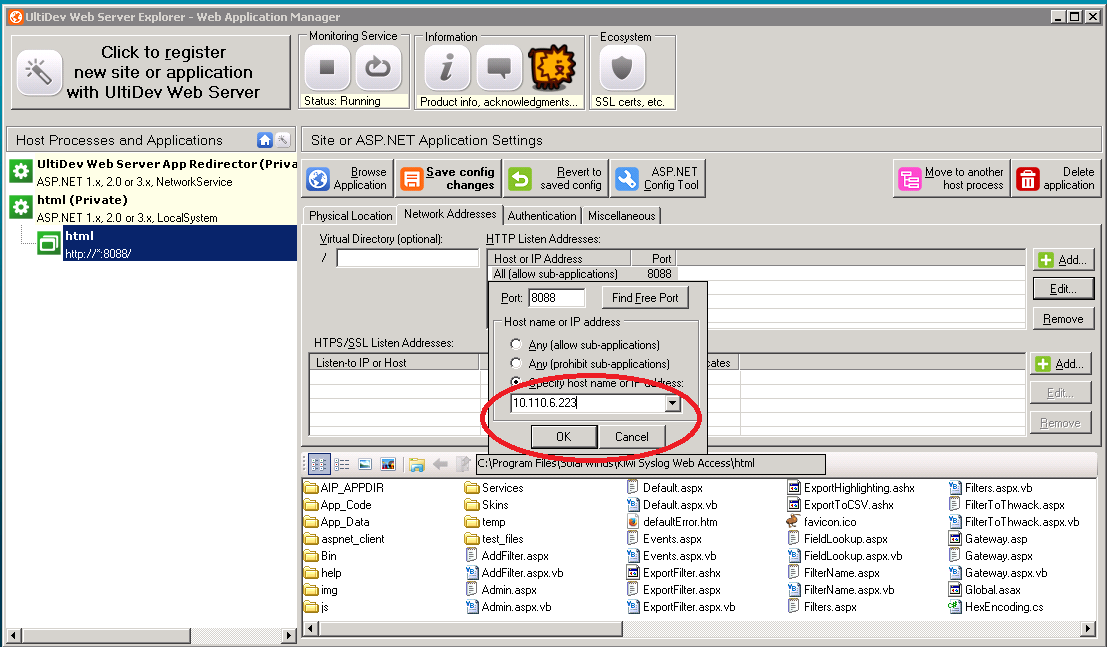Image resolution: width=1107 pixels, height=647 pixels.
Task: Switch to Network Addresses tab
Action: point(450,214)
